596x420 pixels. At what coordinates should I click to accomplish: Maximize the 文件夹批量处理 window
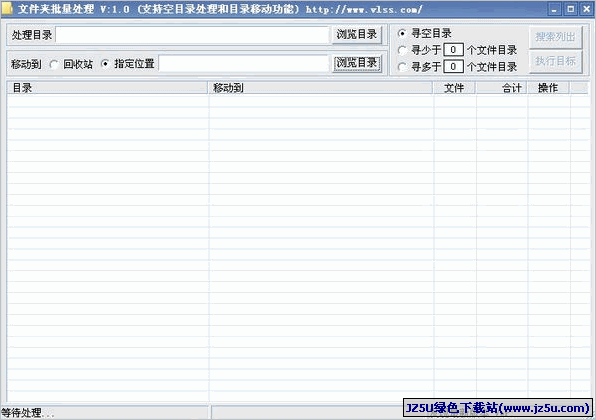pyautogui.click(x=571, y=9)
